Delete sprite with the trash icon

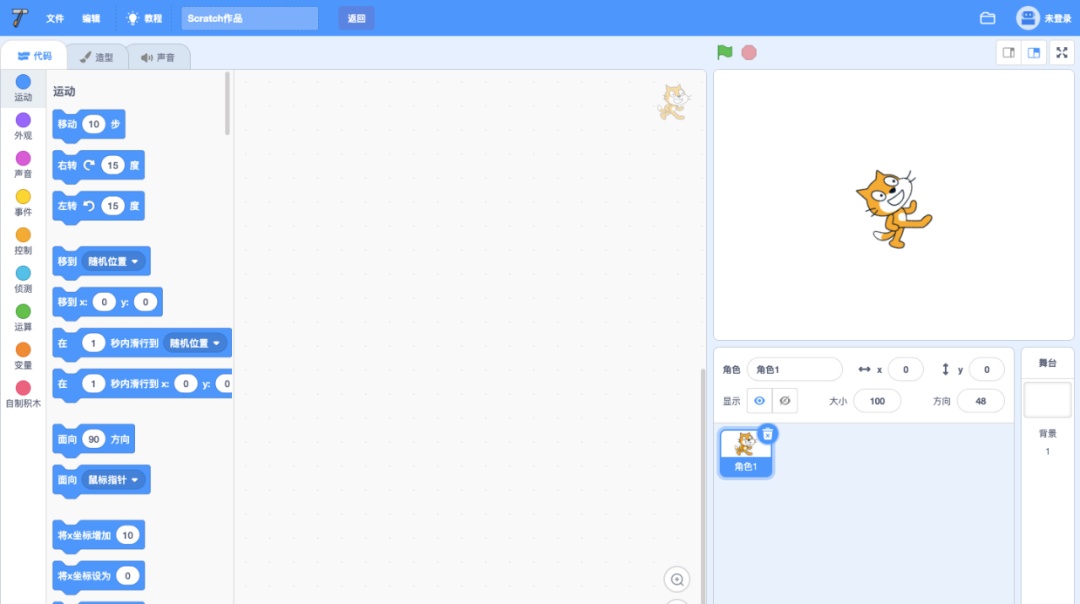(767, 434)
